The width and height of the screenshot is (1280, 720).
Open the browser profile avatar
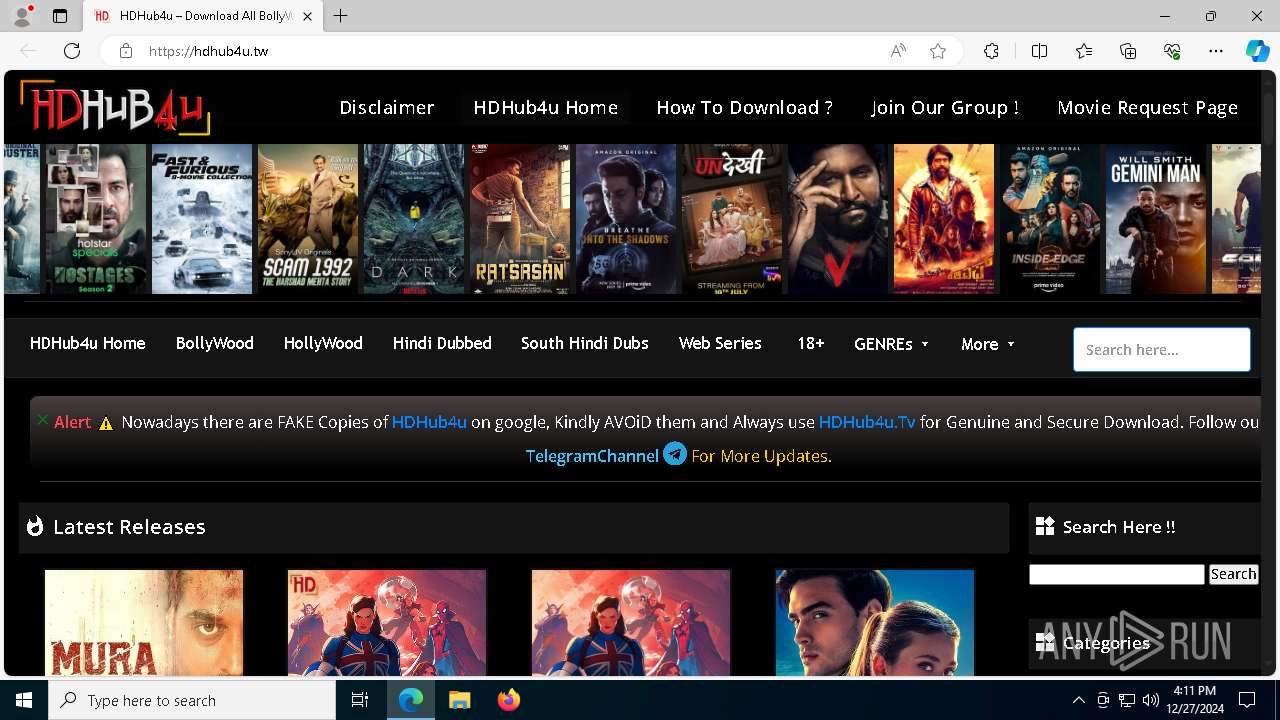point(21,16)
